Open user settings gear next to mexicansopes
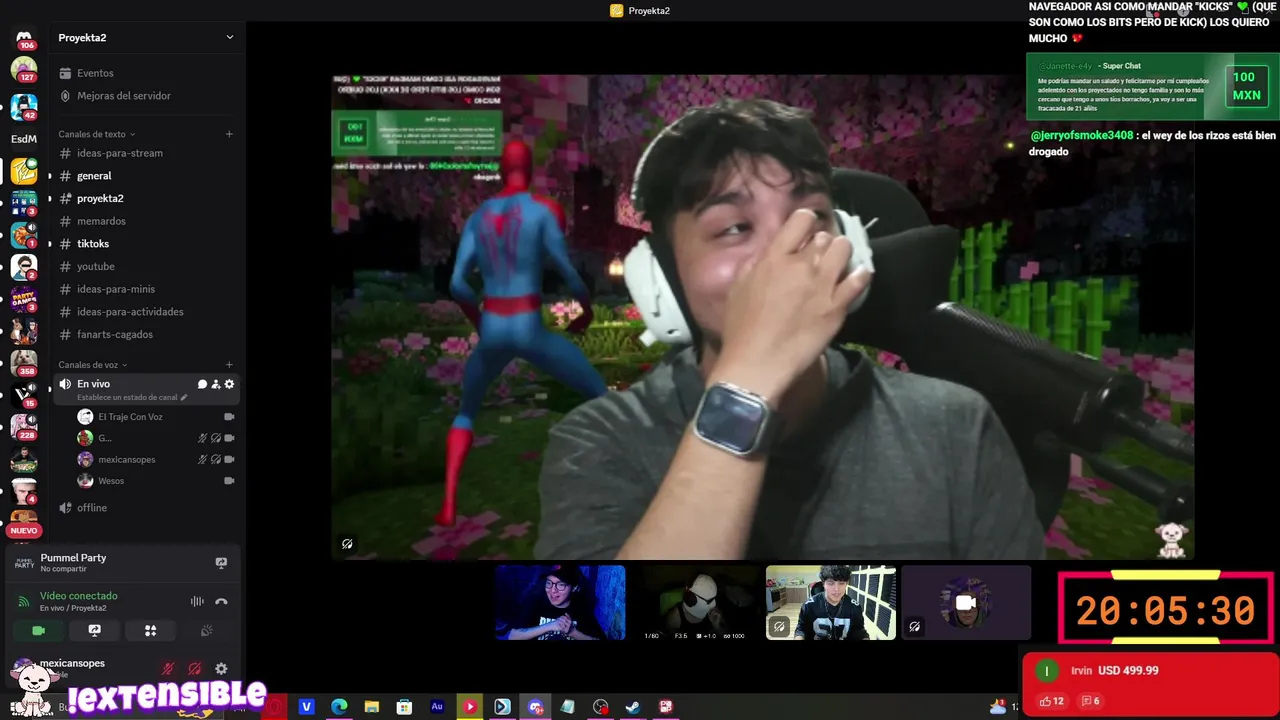The image size is (1280, 720). click(x=221, y=669)
